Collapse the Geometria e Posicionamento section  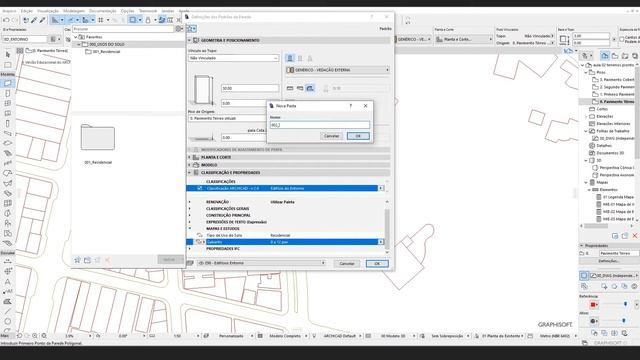(189, 40)
